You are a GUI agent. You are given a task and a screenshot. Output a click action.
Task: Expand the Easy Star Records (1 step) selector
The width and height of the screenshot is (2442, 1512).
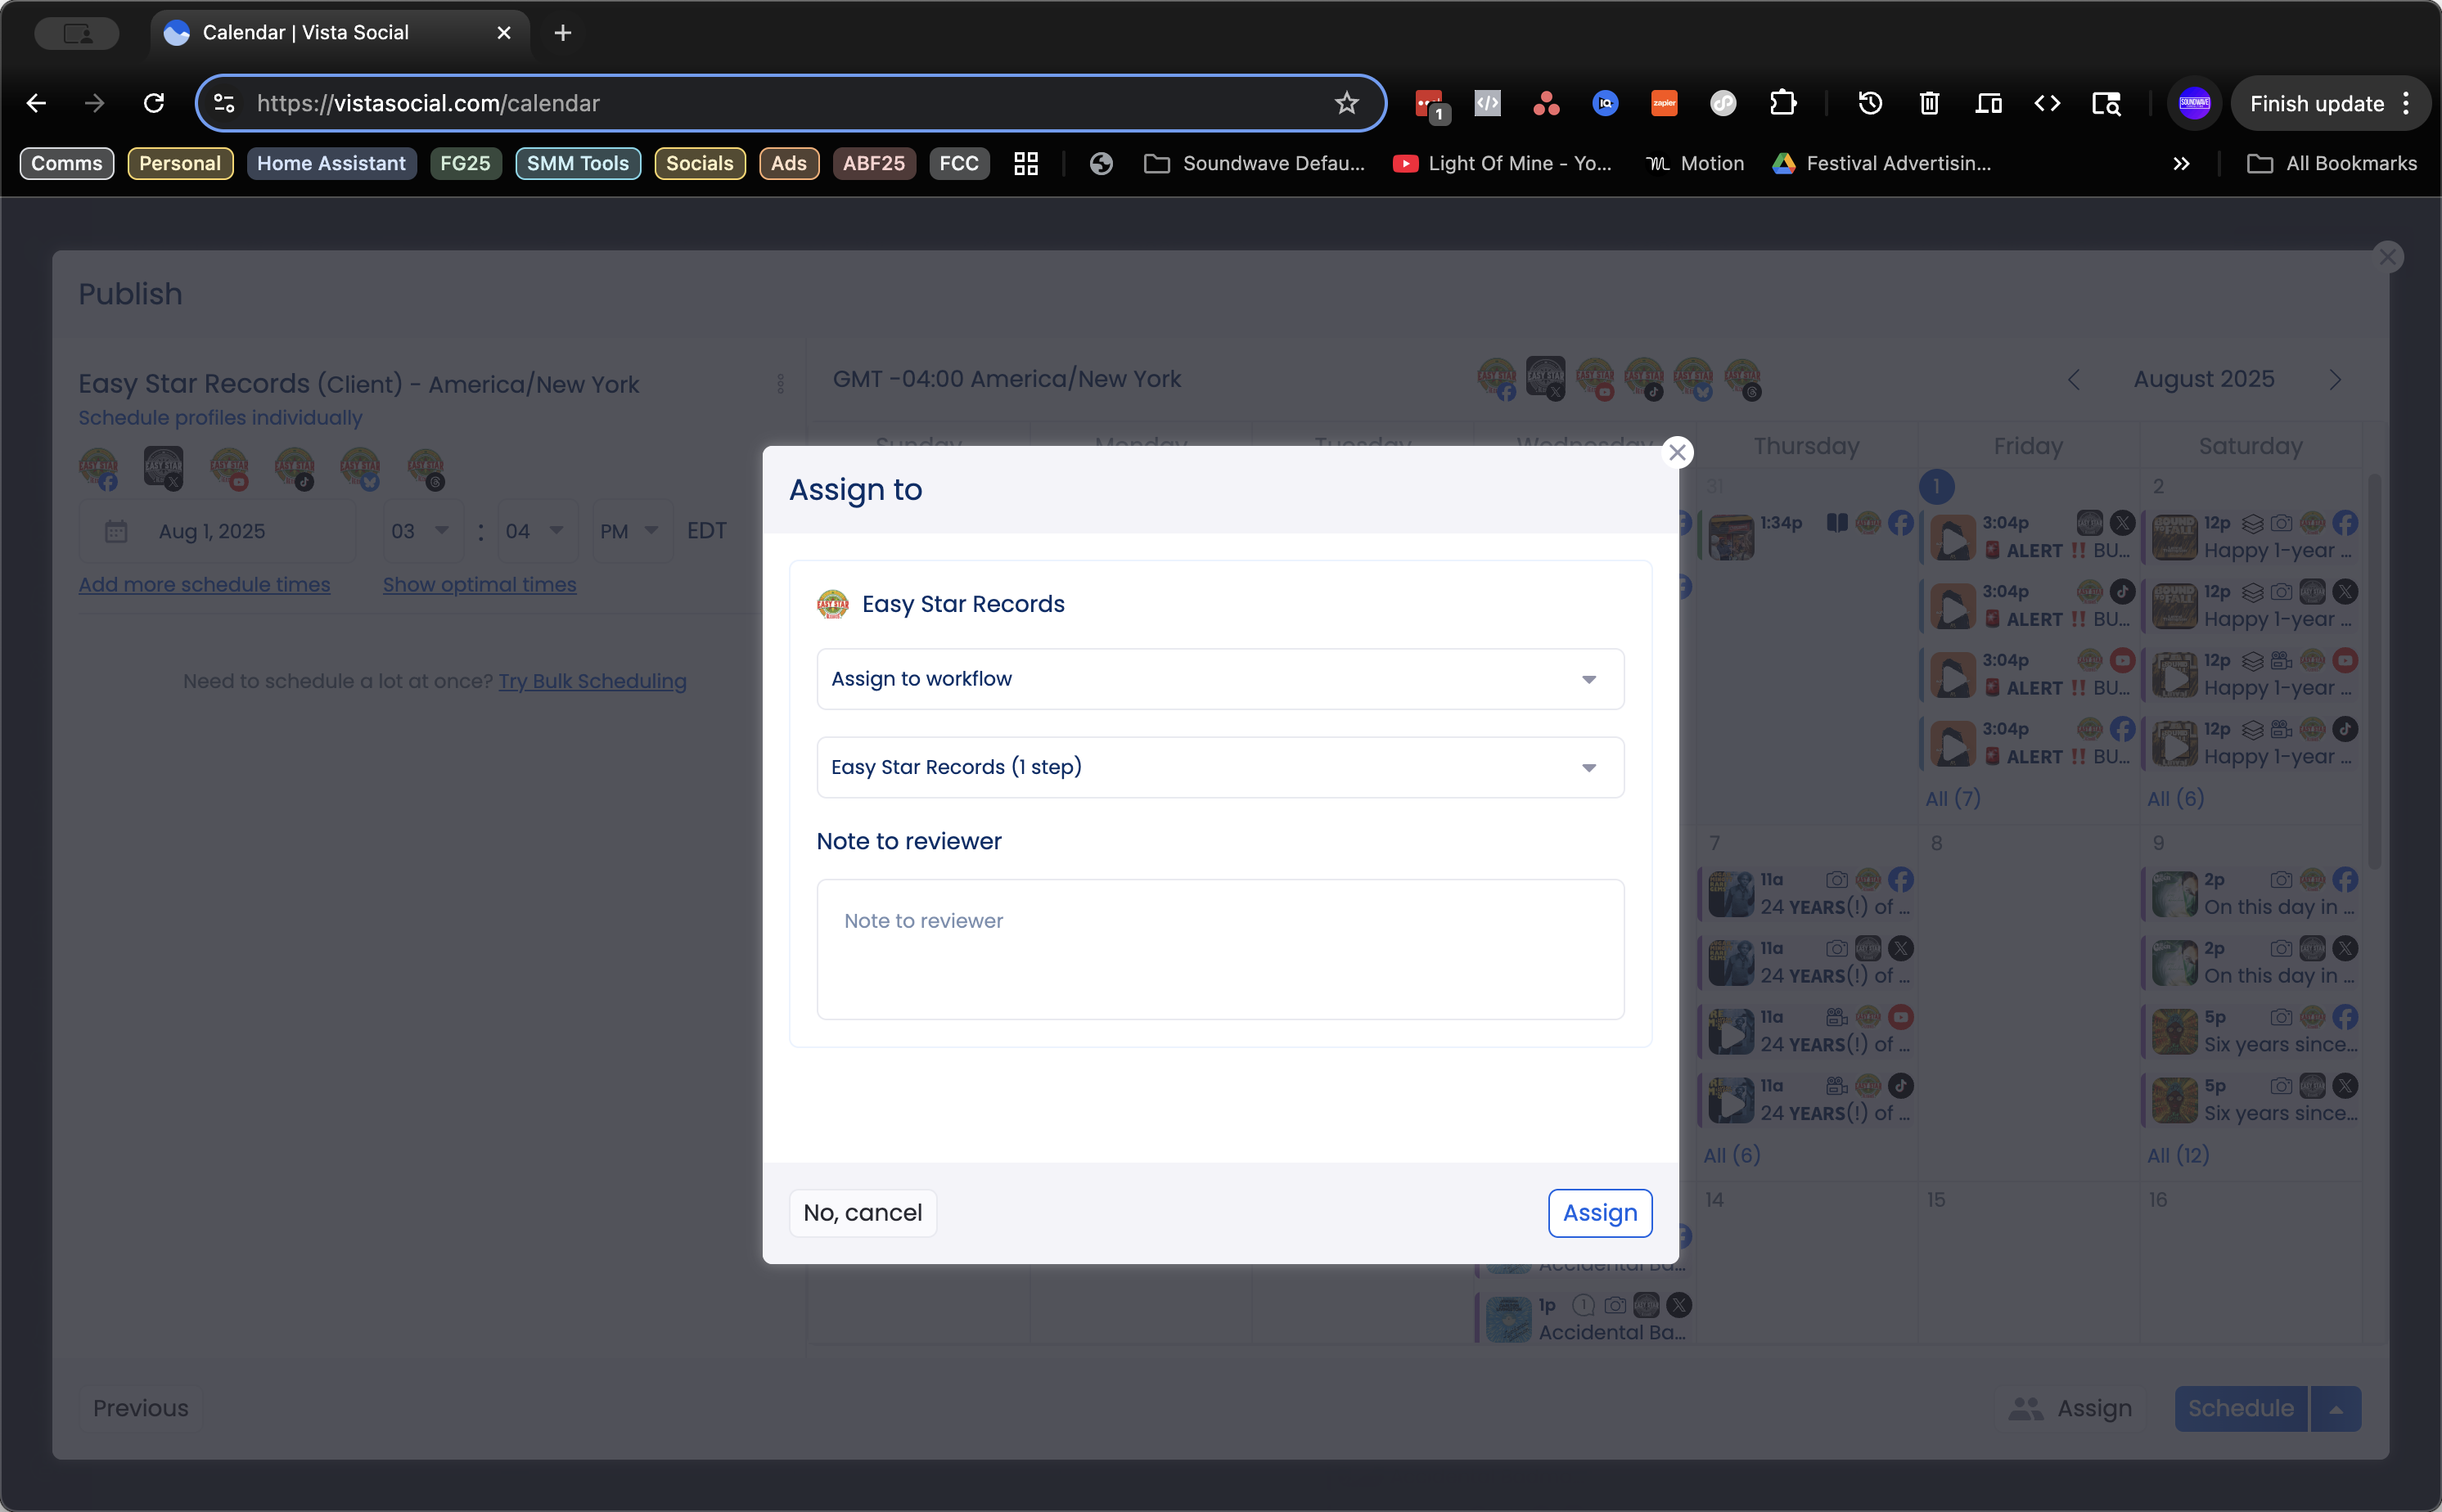pos(1219,767)
